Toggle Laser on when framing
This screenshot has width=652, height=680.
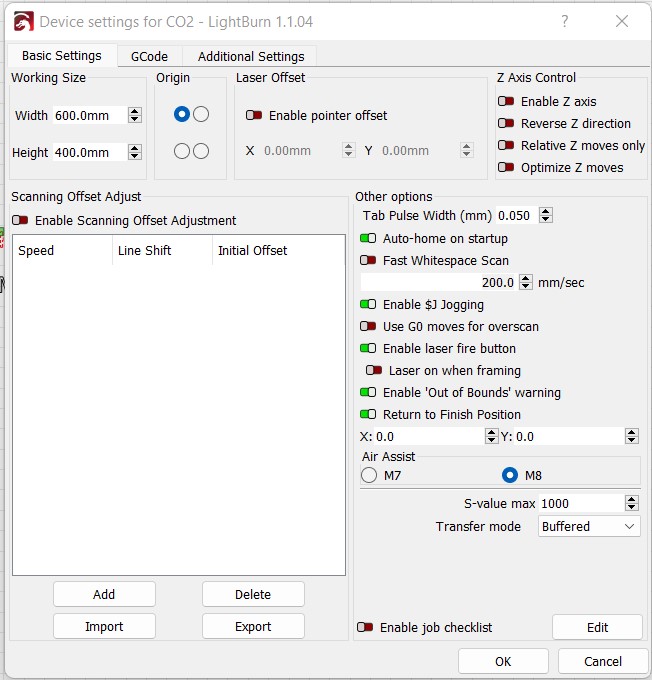[374, 370]
